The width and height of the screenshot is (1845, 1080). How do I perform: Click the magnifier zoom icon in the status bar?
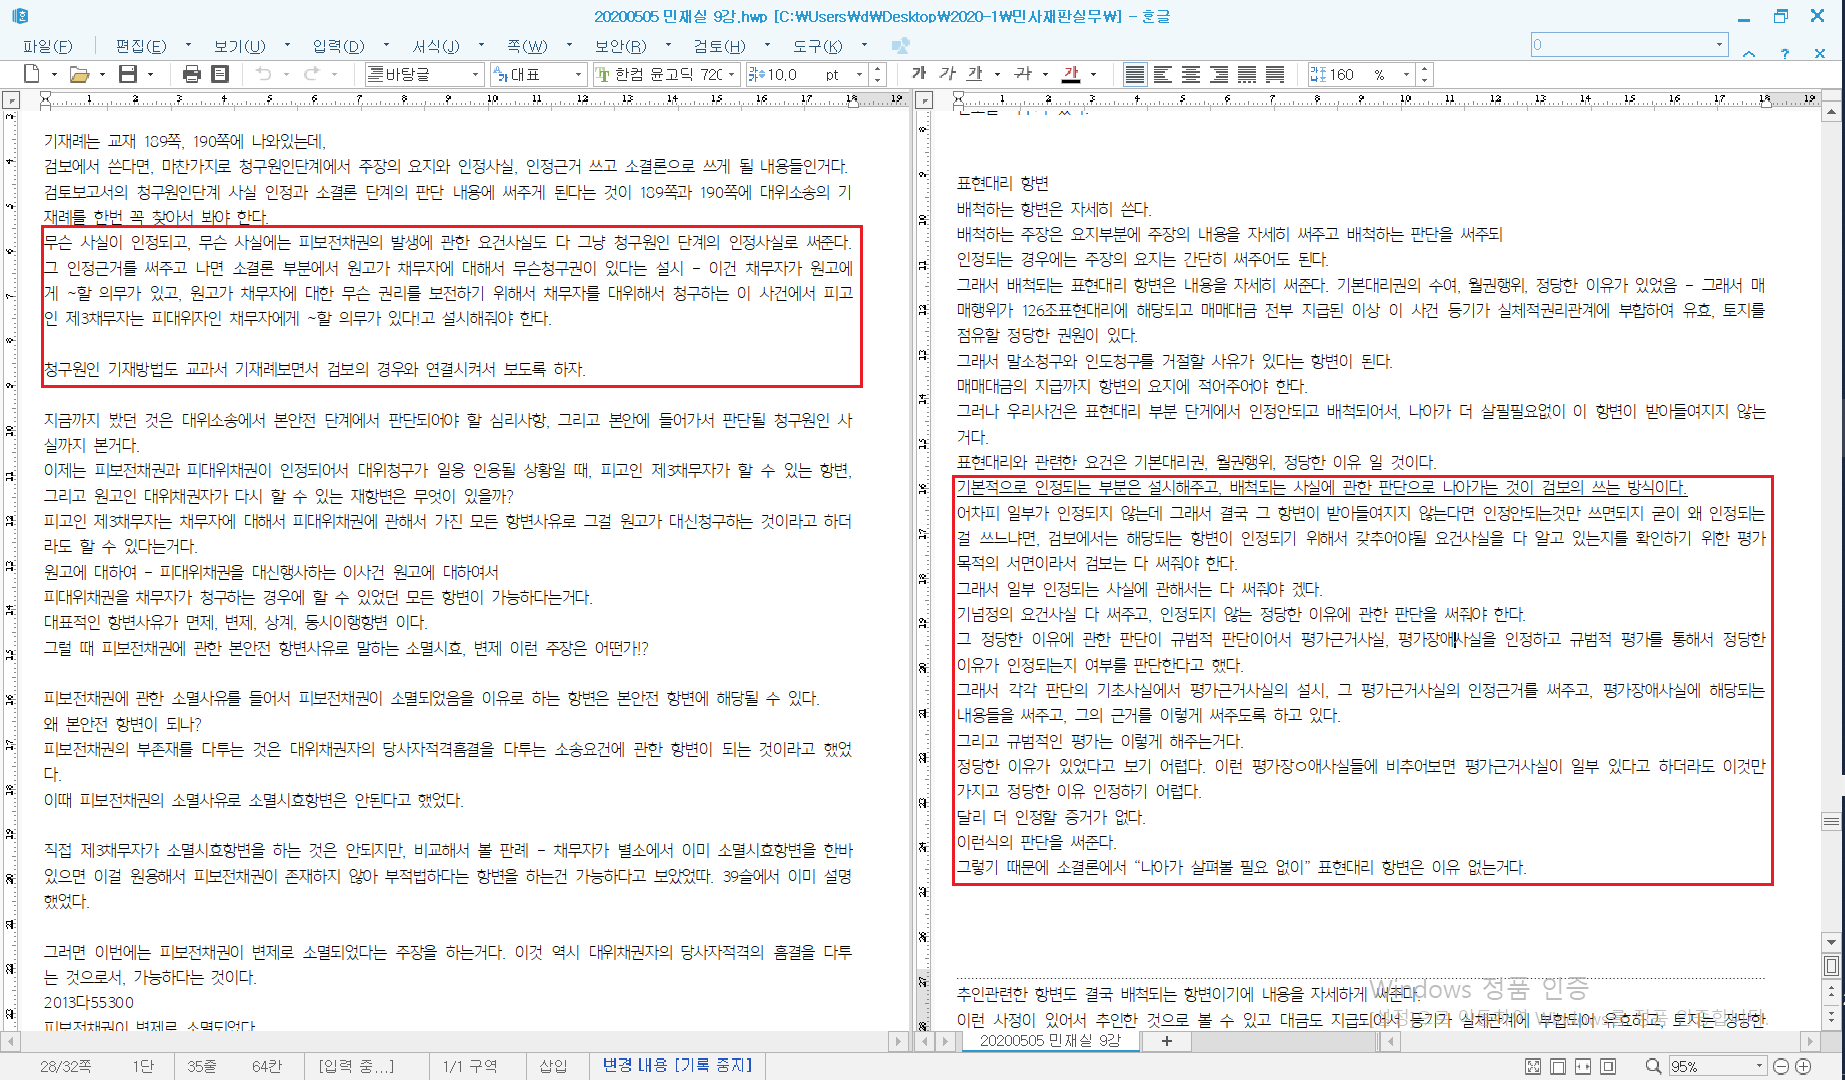click(1653, 1066)
